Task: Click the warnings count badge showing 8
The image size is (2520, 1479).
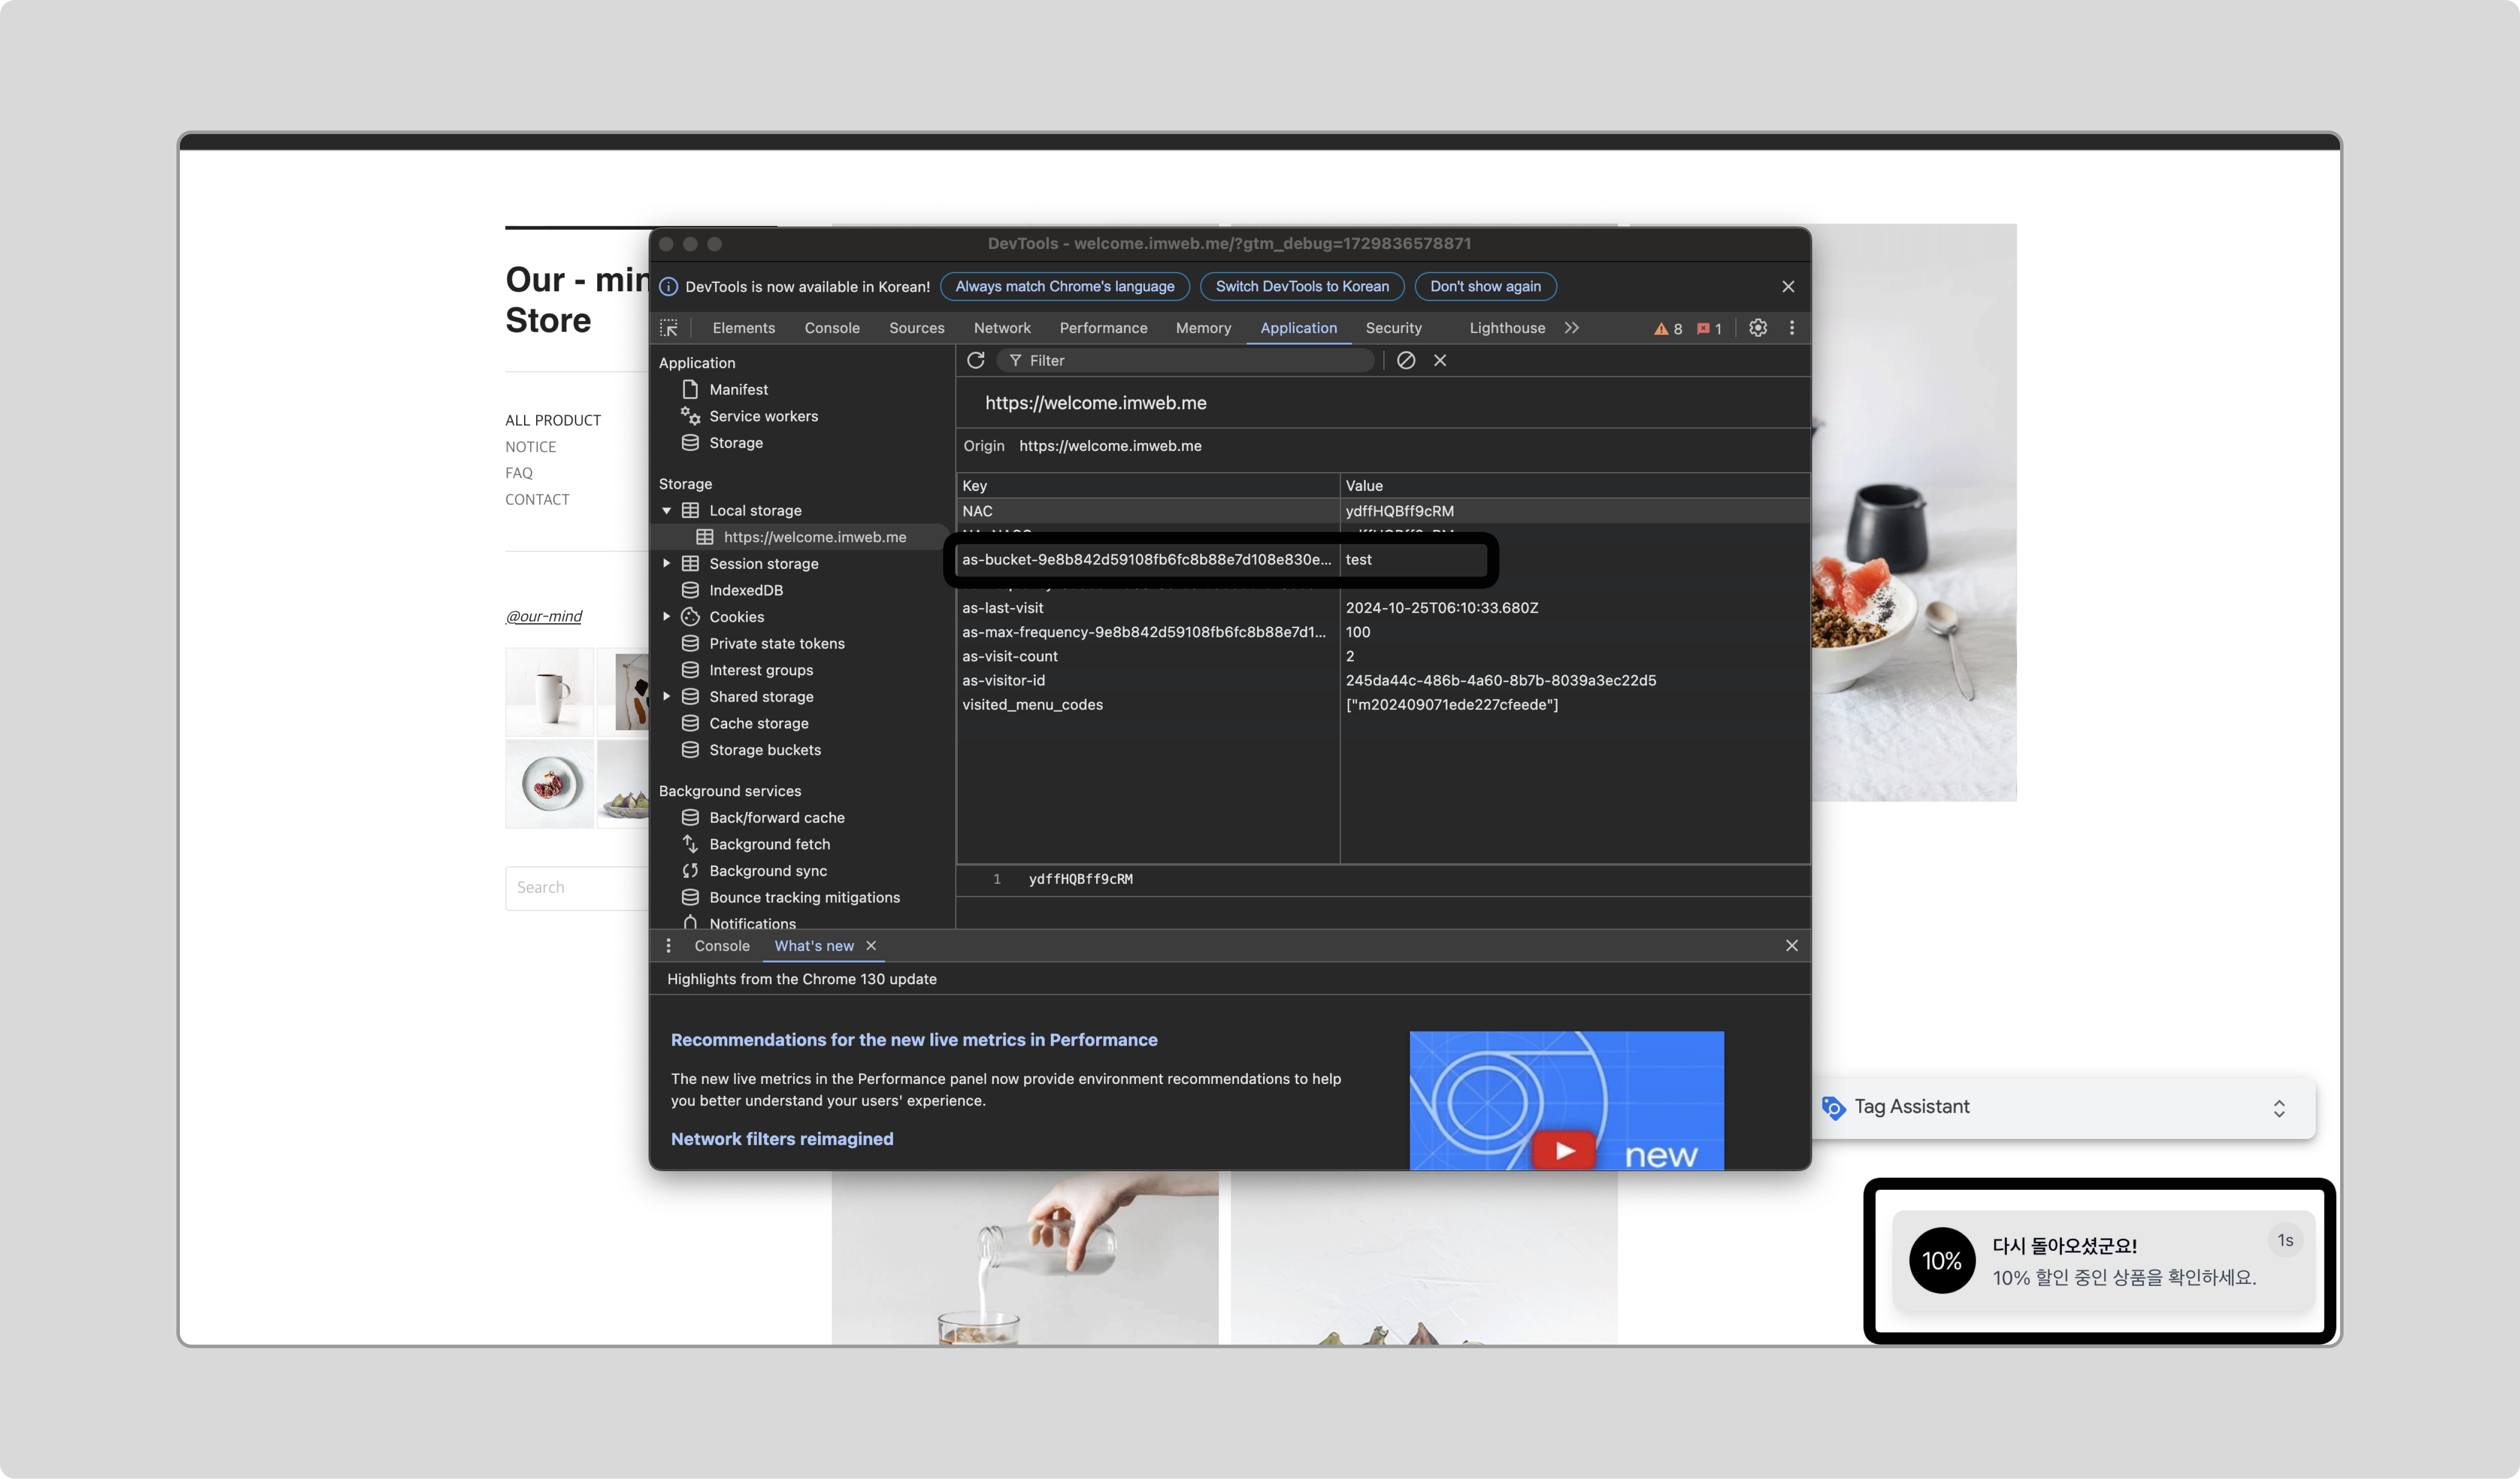Action: [1668, 329]
